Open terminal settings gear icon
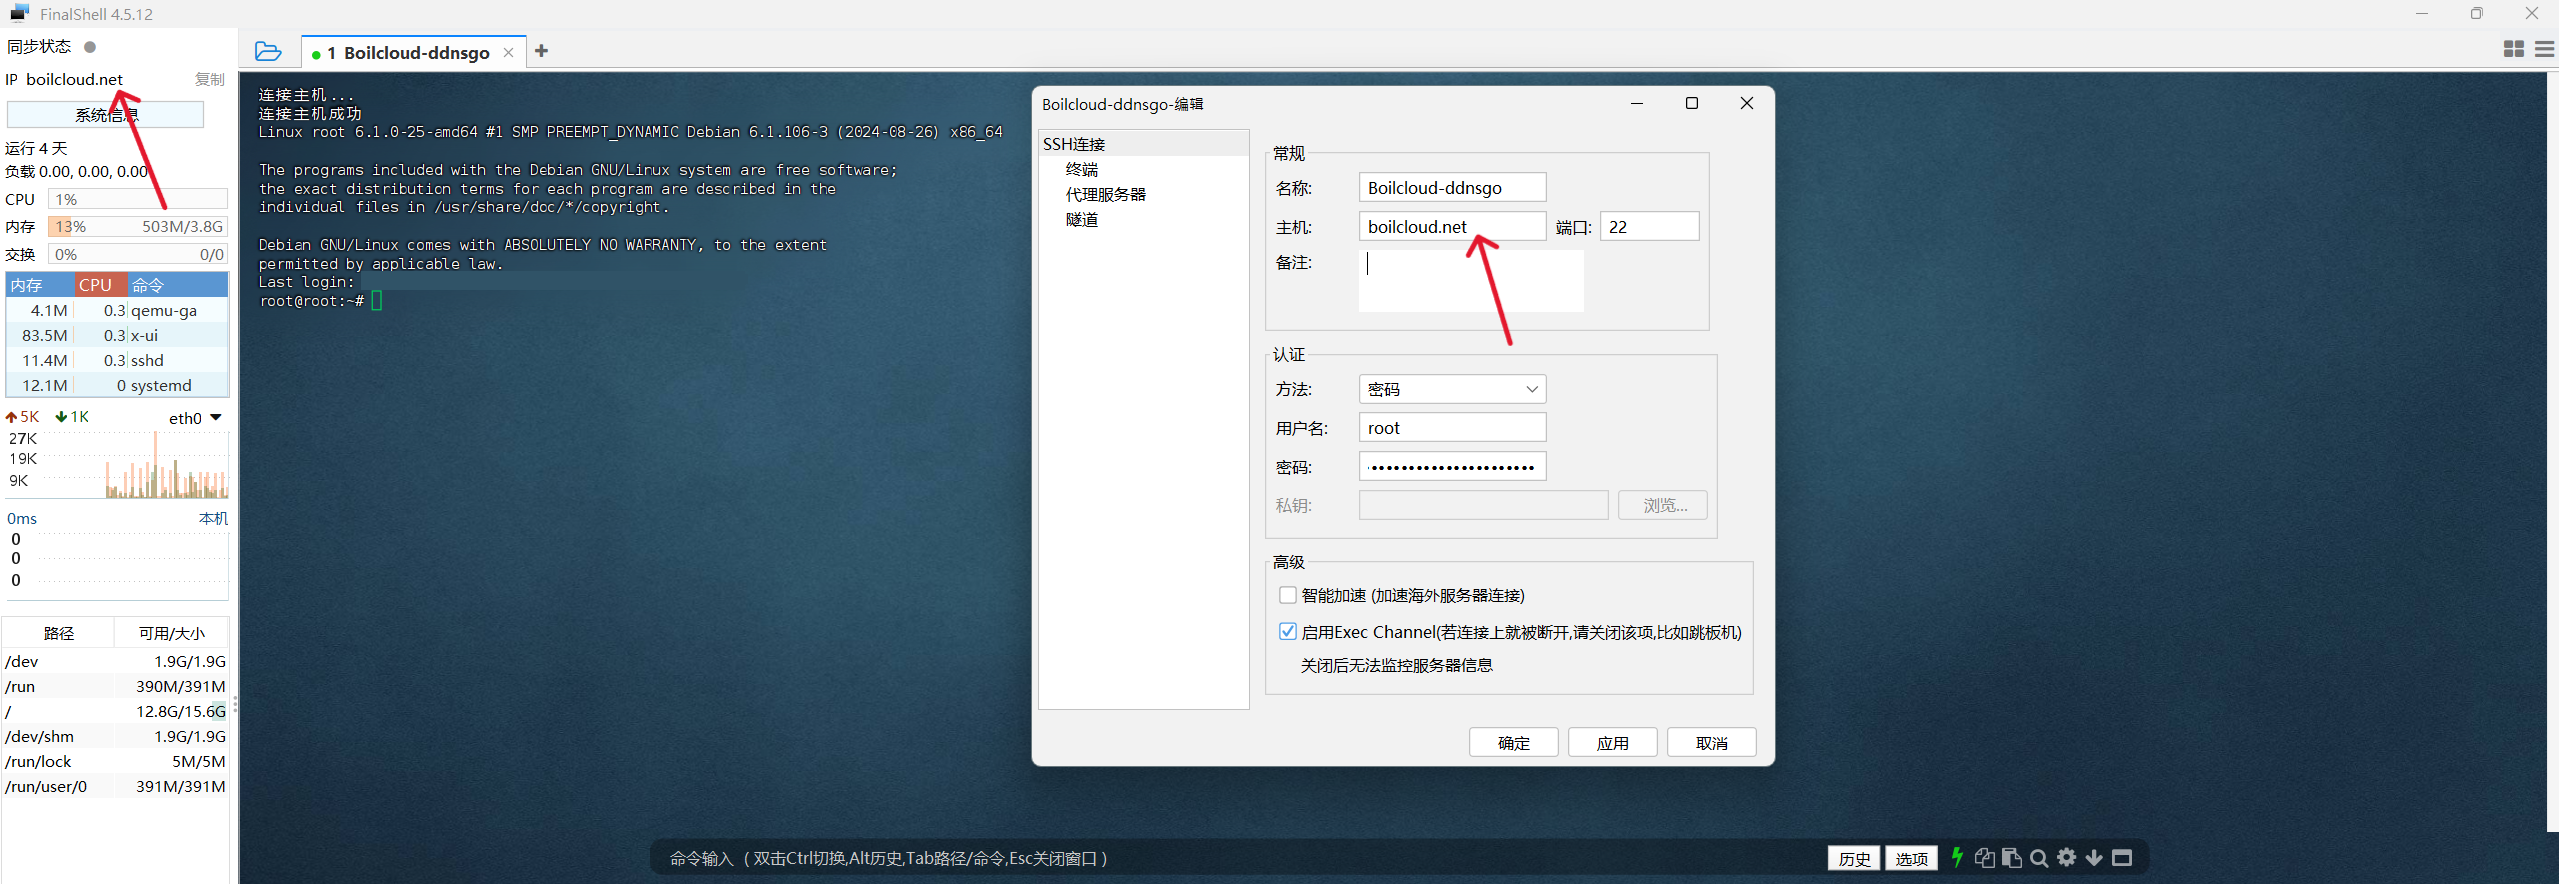 tap(2066, 858)
